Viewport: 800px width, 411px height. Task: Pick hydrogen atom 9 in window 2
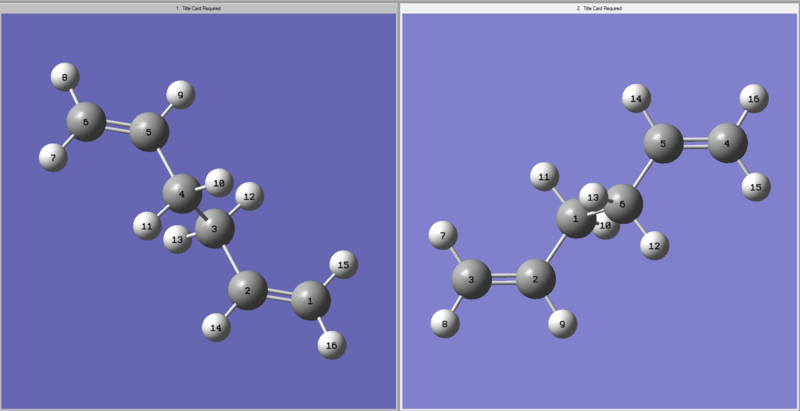click(562, 323)
